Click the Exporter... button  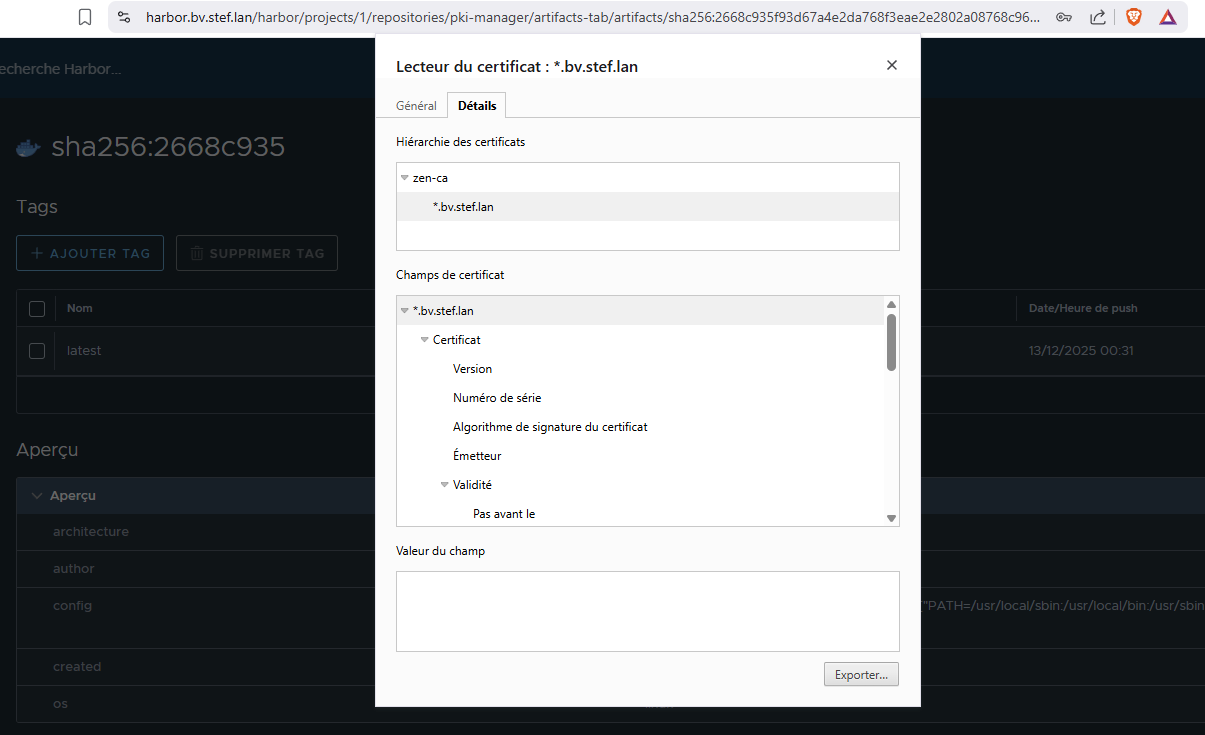point(861,675)
